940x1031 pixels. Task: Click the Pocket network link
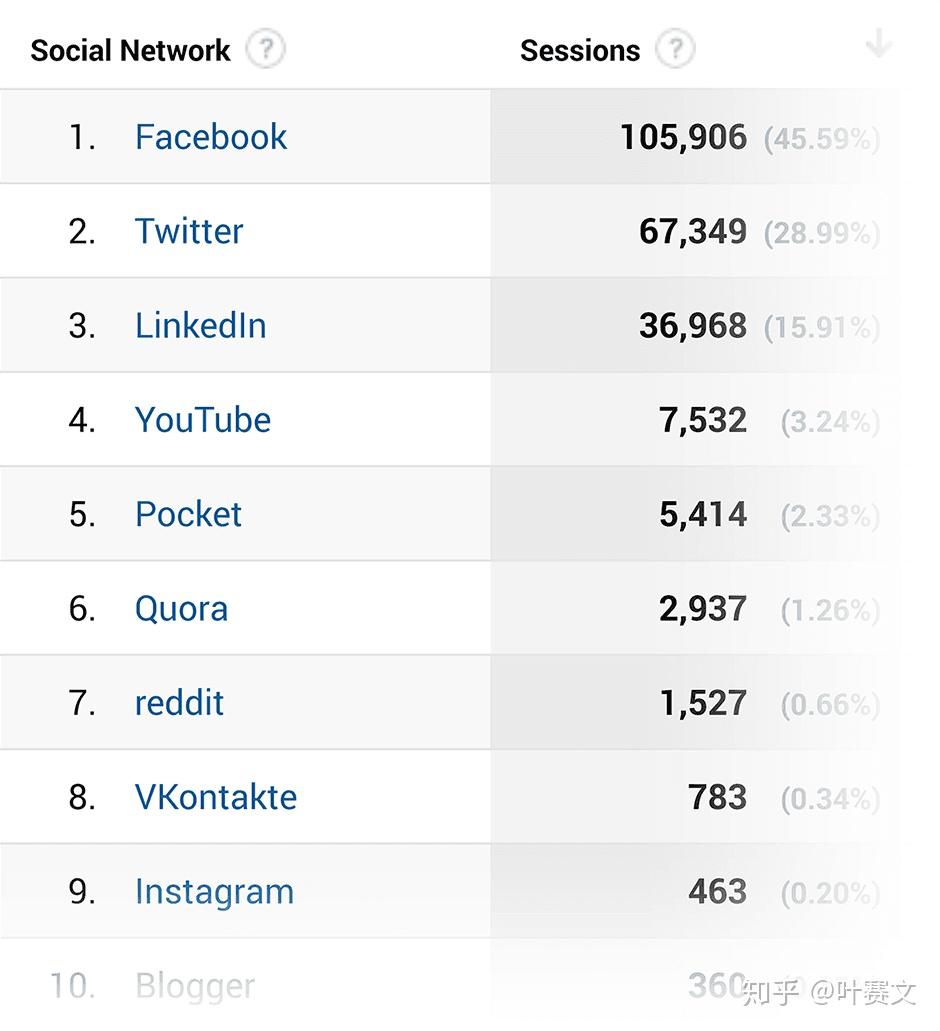click(x=188, y=514)
